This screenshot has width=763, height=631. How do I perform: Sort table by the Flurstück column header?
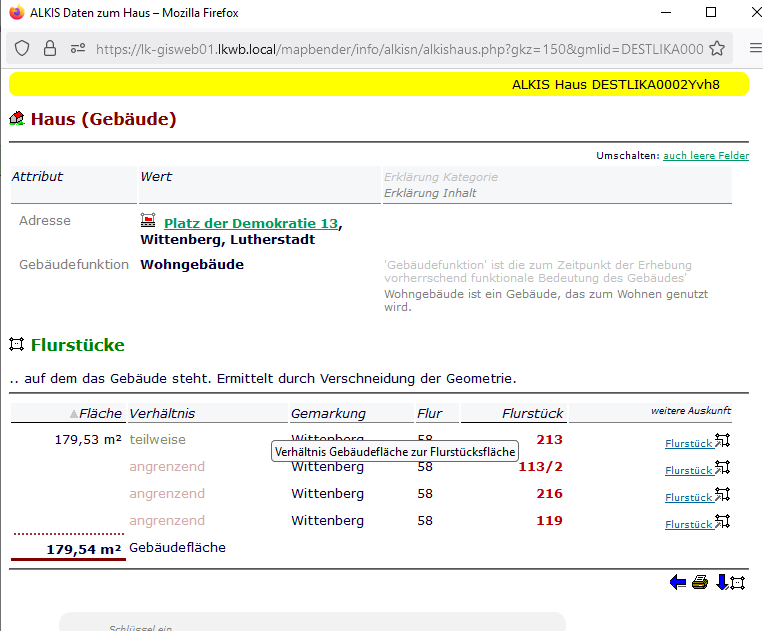click(x=532, y=414)
